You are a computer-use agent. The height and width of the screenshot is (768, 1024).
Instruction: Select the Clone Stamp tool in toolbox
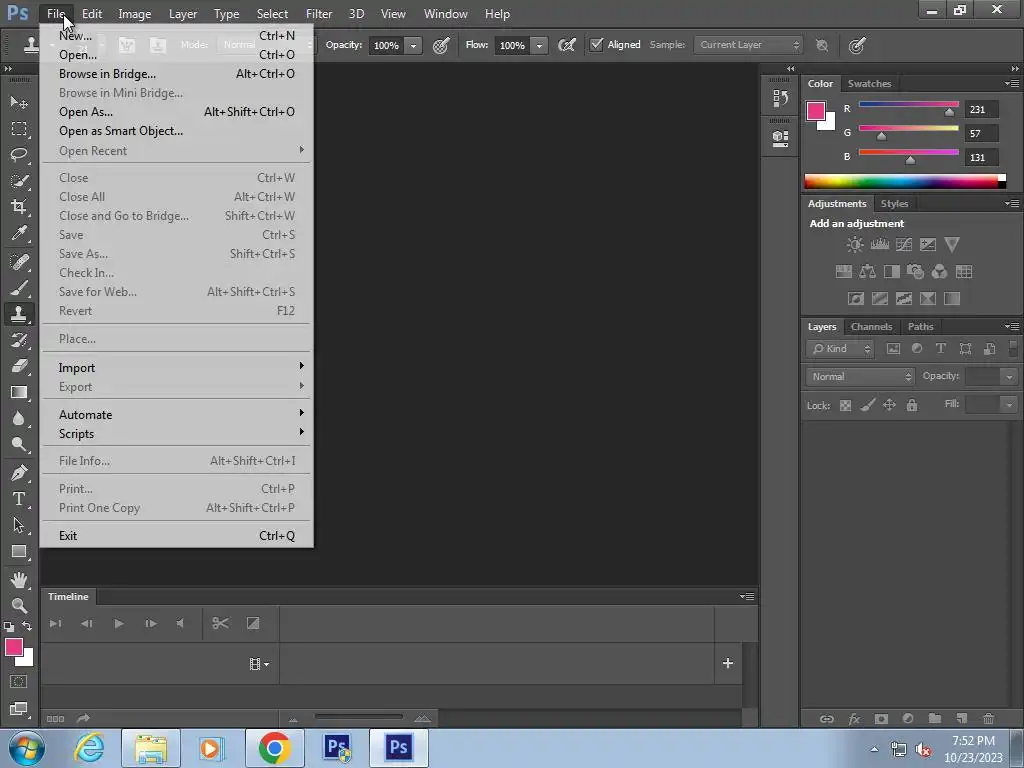(19, 313)
